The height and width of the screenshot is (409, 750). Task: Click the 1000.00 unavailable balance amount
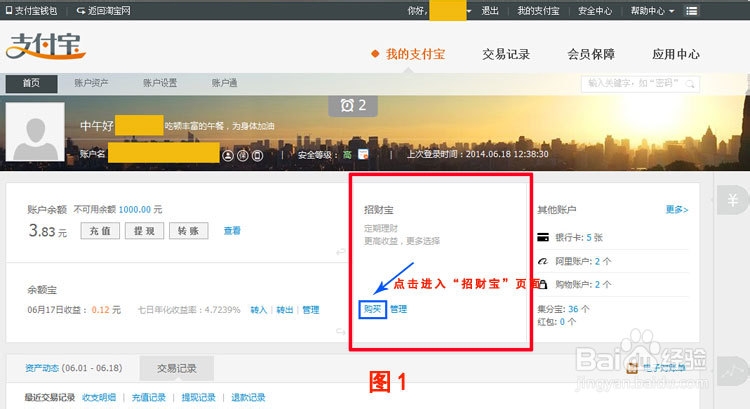click(135, 210)
